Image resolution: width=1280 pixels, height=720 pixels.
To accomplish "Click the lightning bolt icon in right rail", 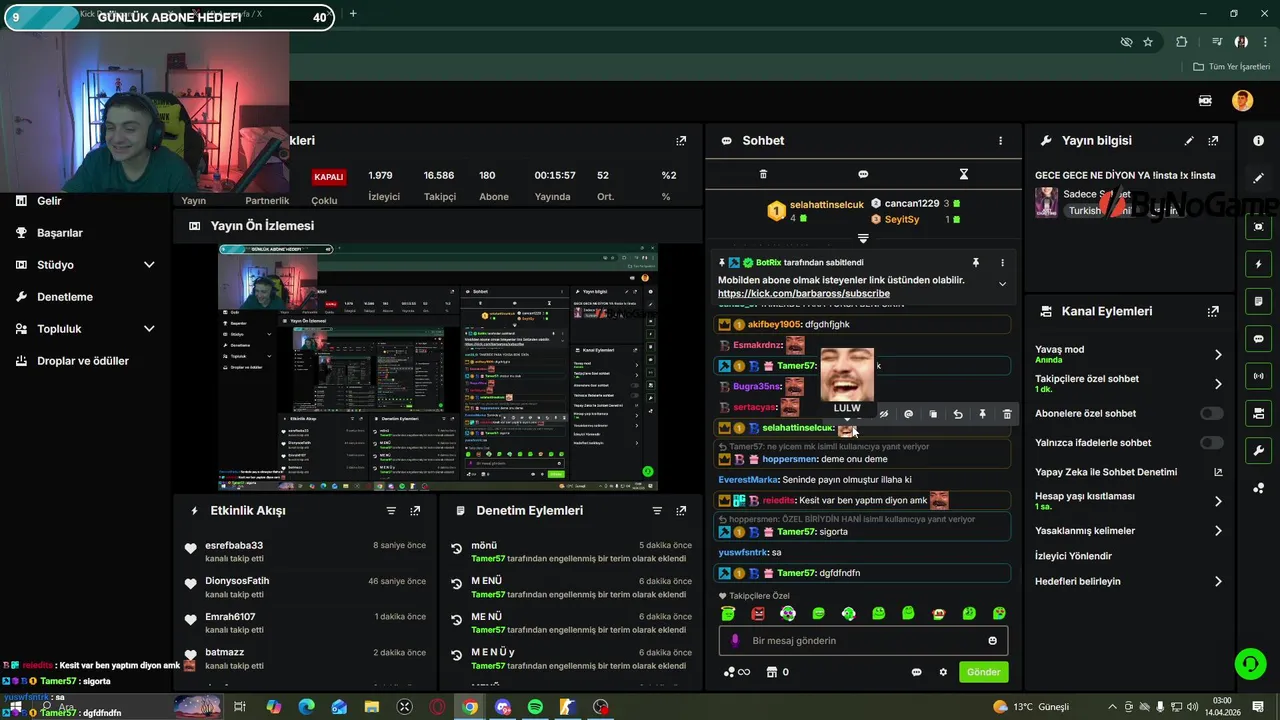I will [x=1258, y=264].
